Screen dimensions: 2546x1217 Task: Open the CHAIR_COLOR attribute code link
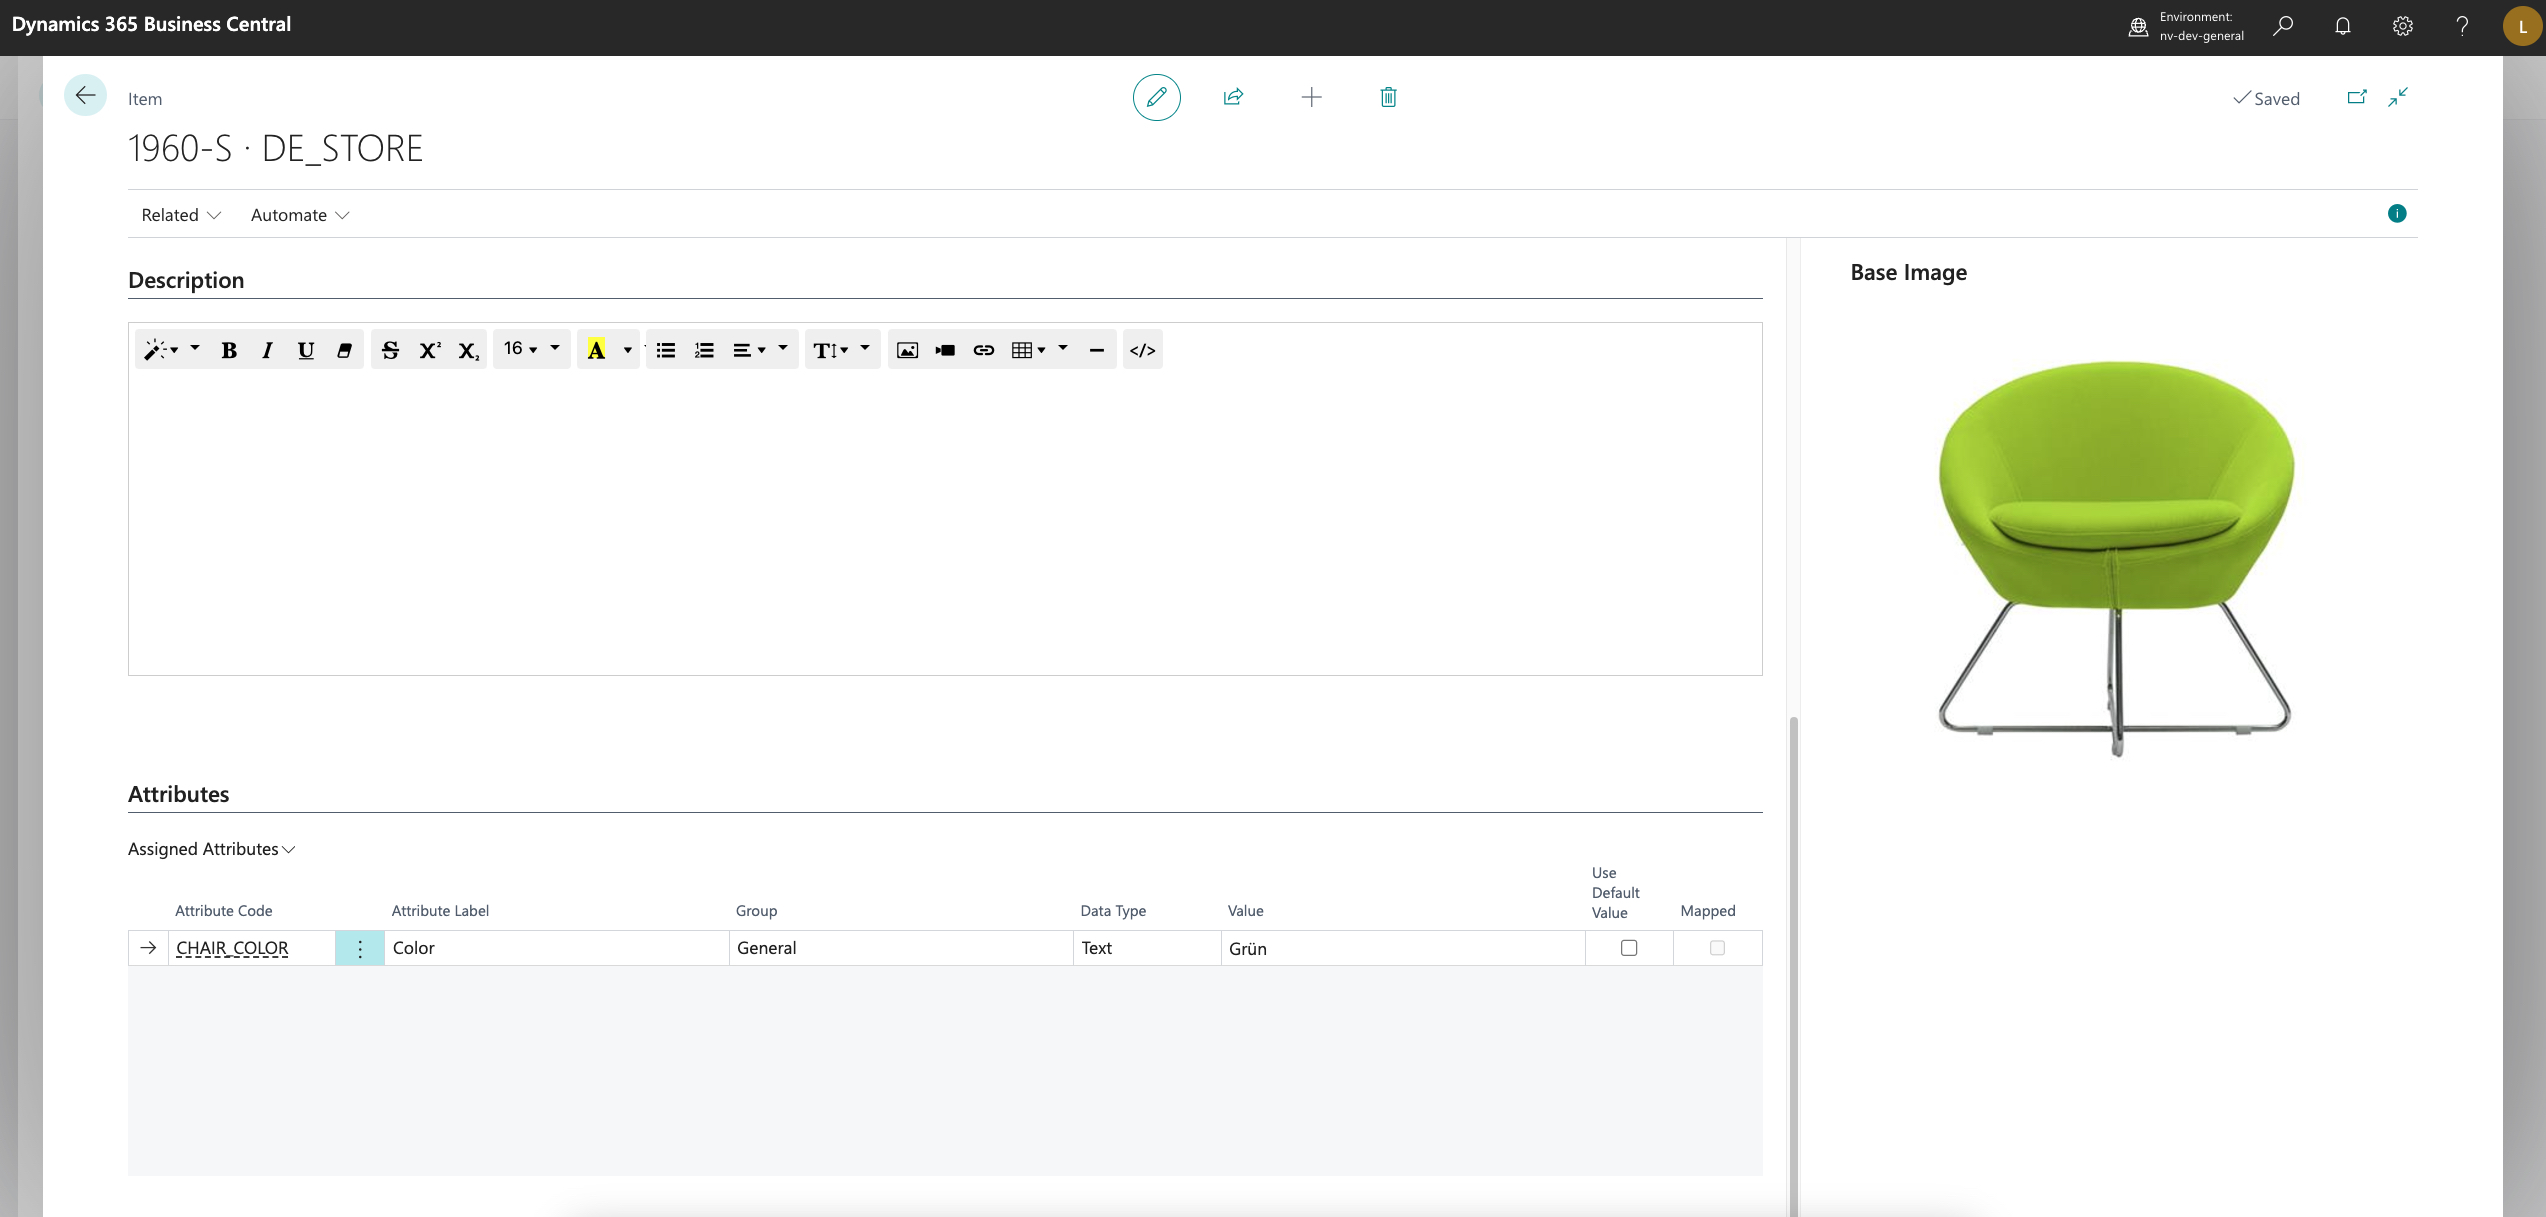232,948
